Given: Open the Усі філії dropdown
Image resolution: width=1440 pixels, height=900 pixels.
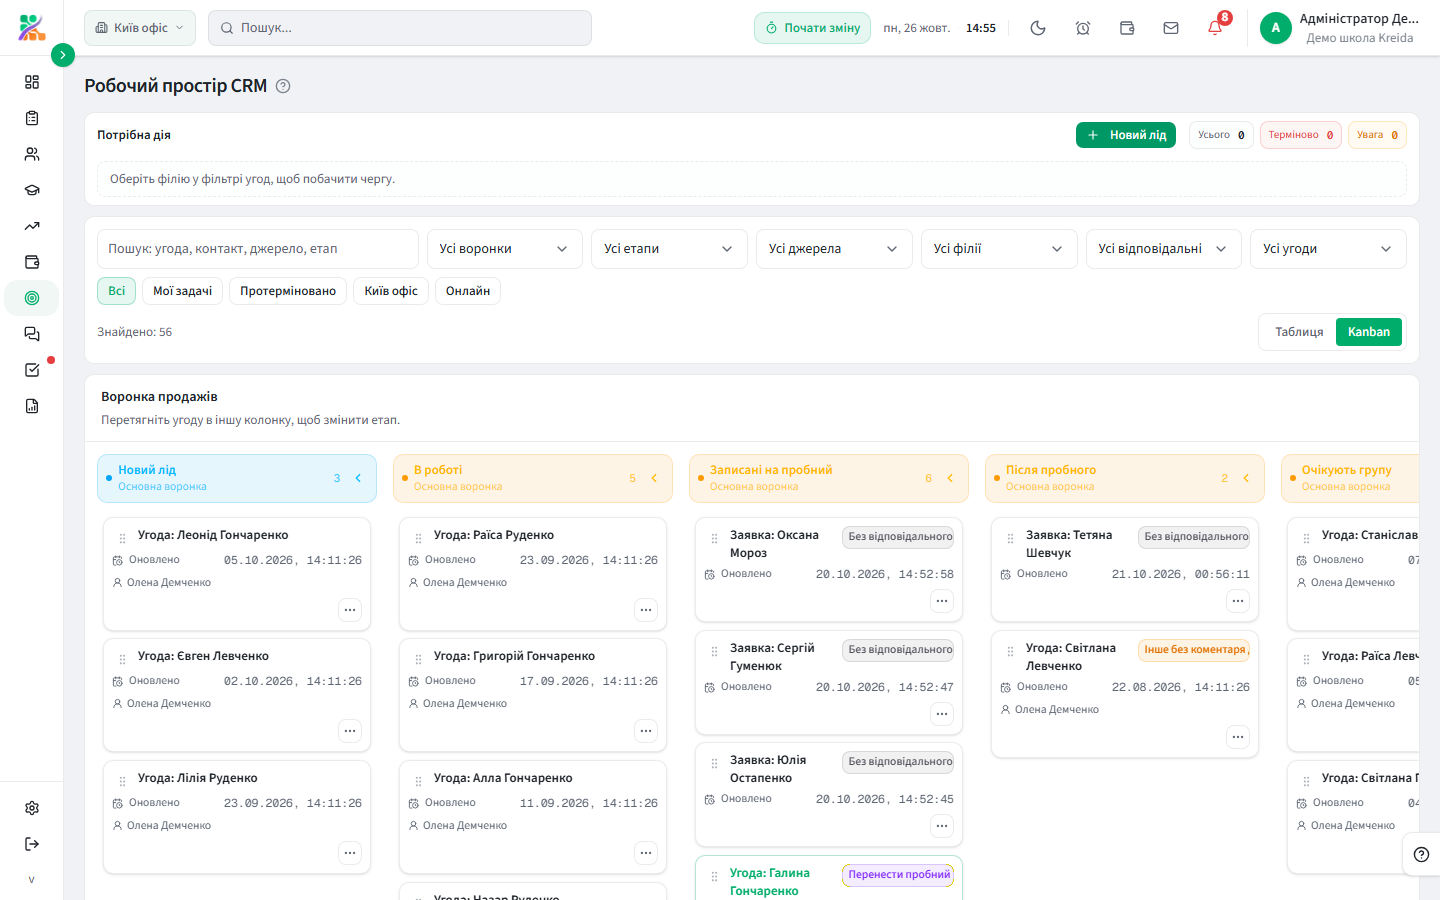Looking at the screenshot, I should tap(998, 249).
